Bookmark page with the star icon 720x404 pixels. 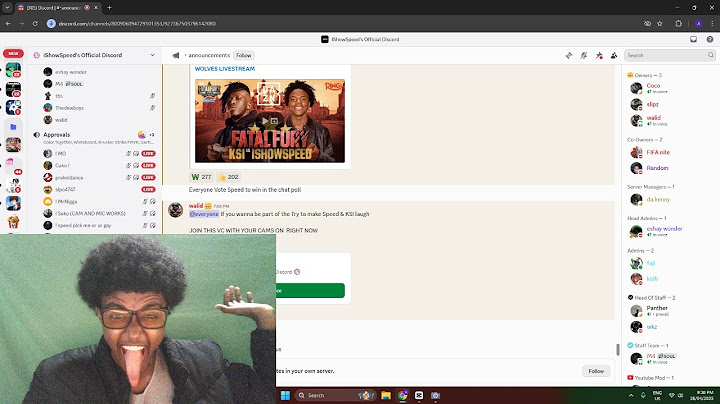point(660,23)
